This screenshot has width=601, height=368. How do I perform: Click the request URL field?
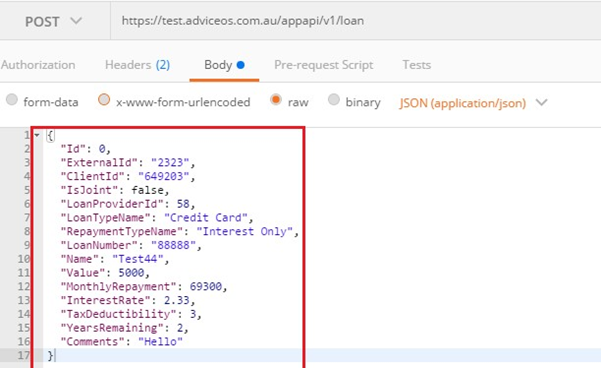click(x=356, y=21)
